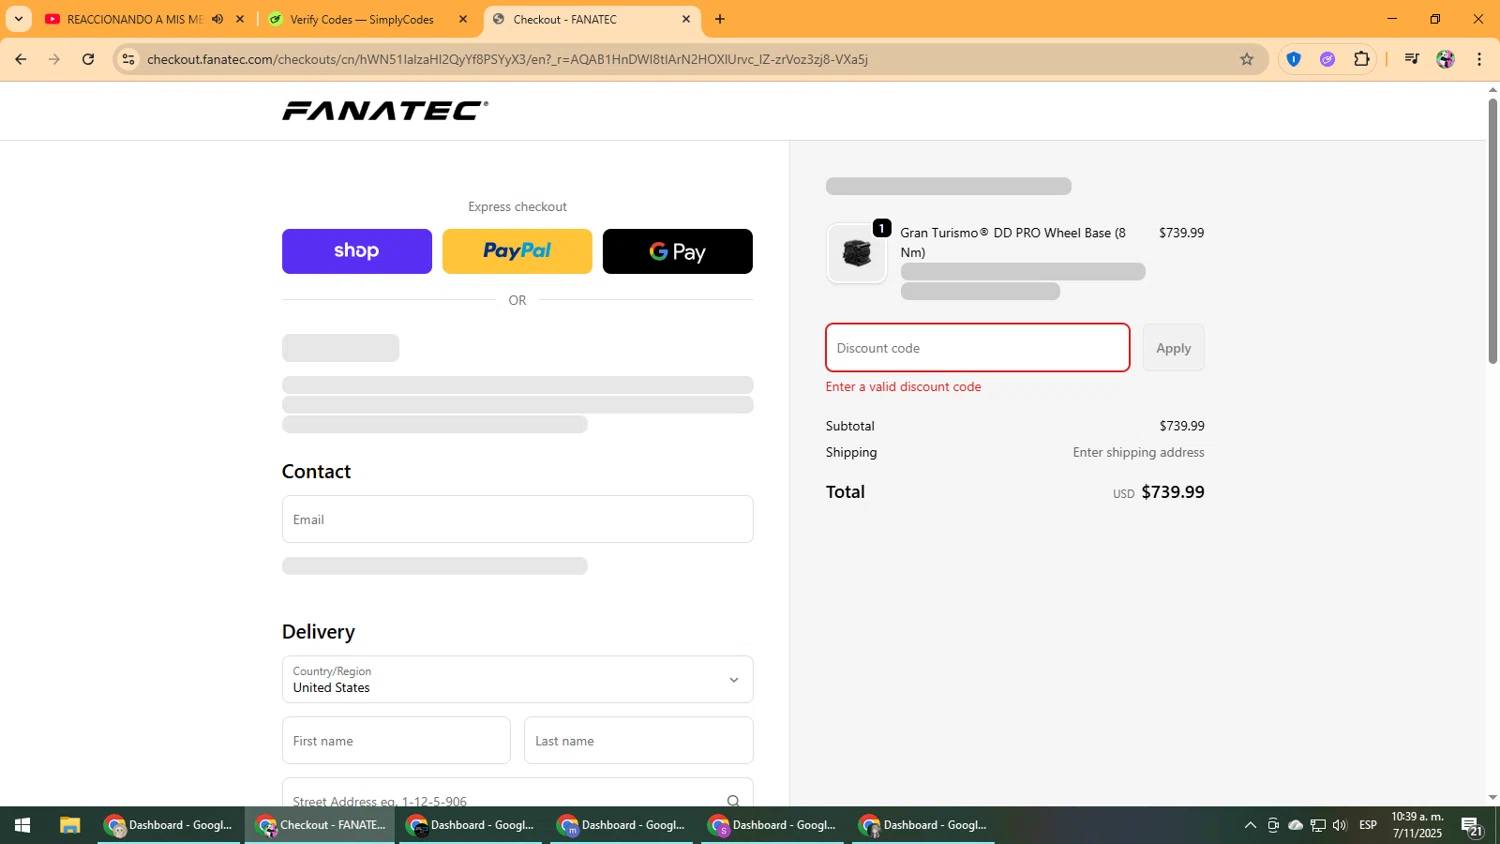Open the Country/Region dropdown

(x=517, y=679)
